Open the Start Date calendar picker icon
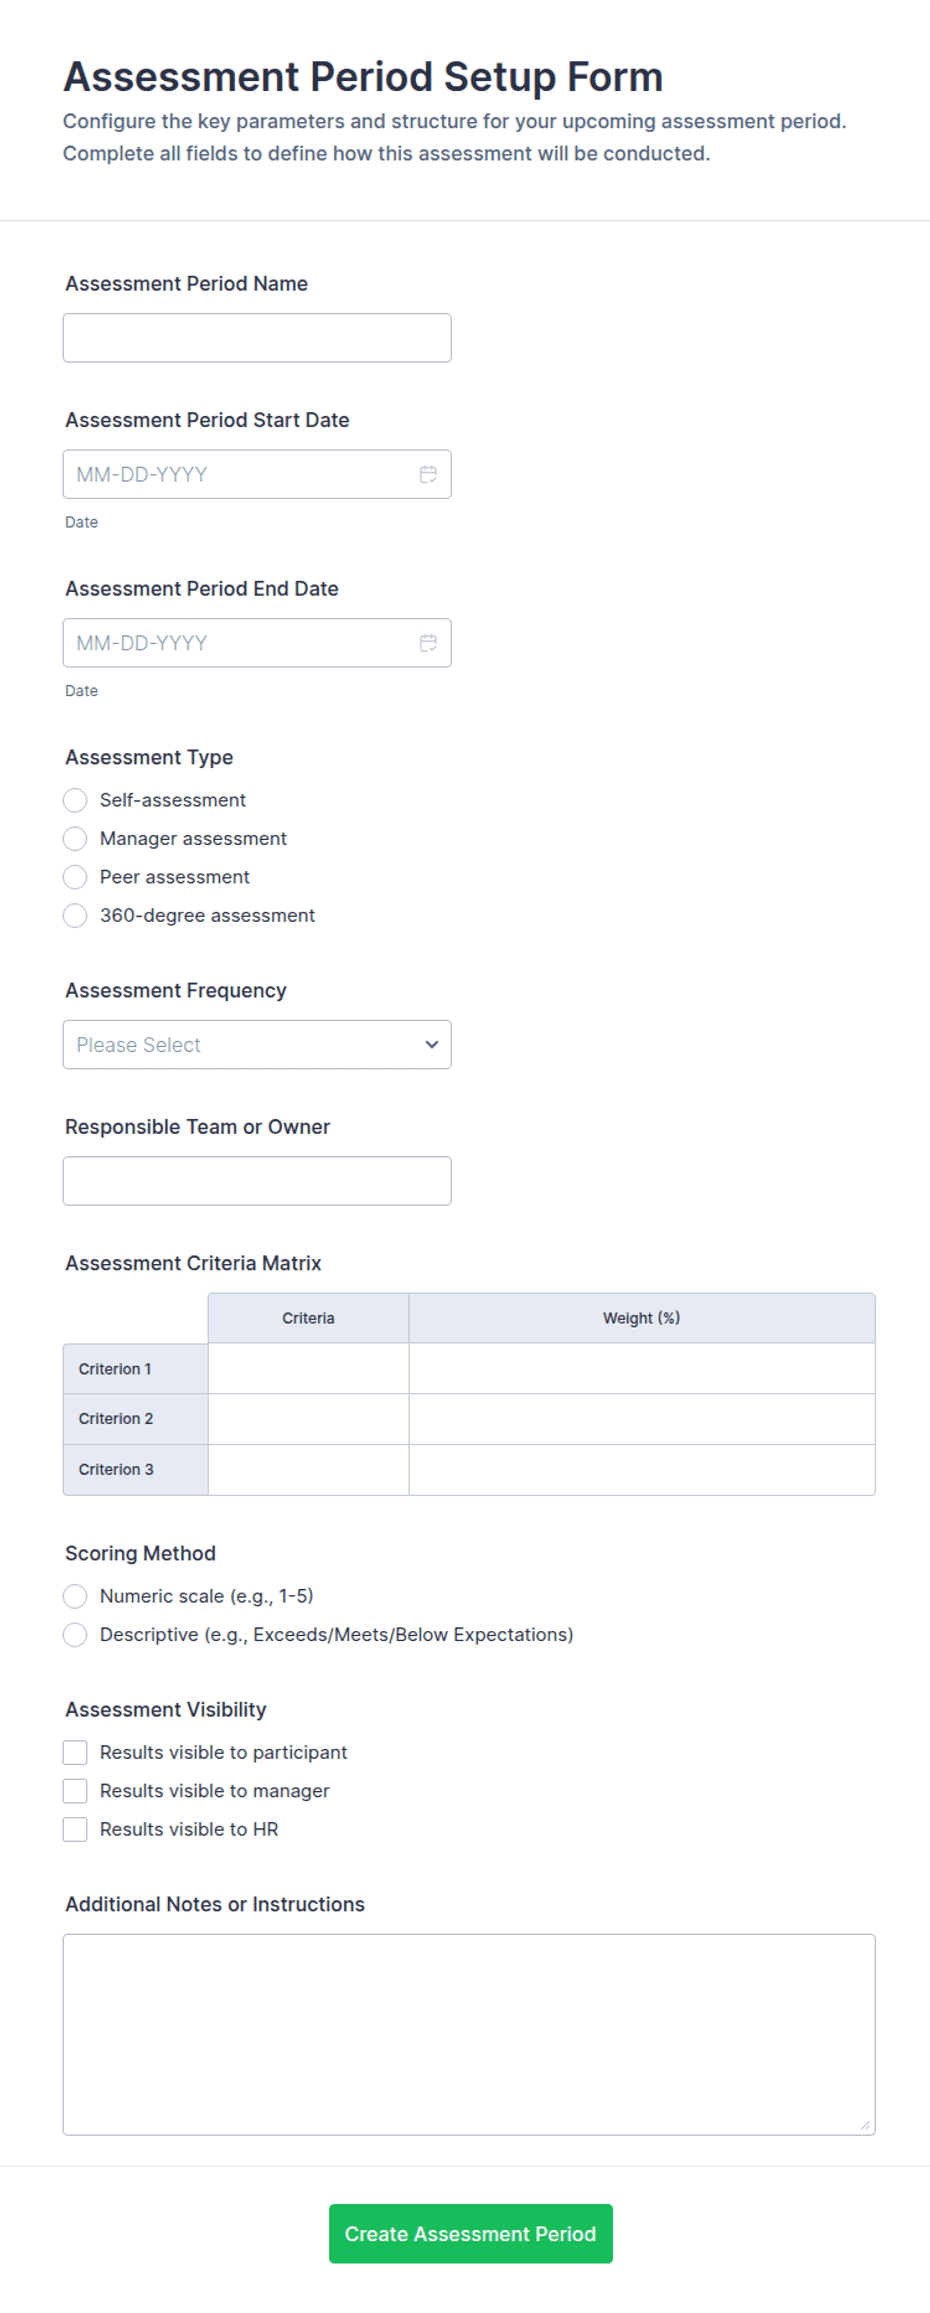The width and height of the screenshot is (930, 2313). tap(428, 474)
